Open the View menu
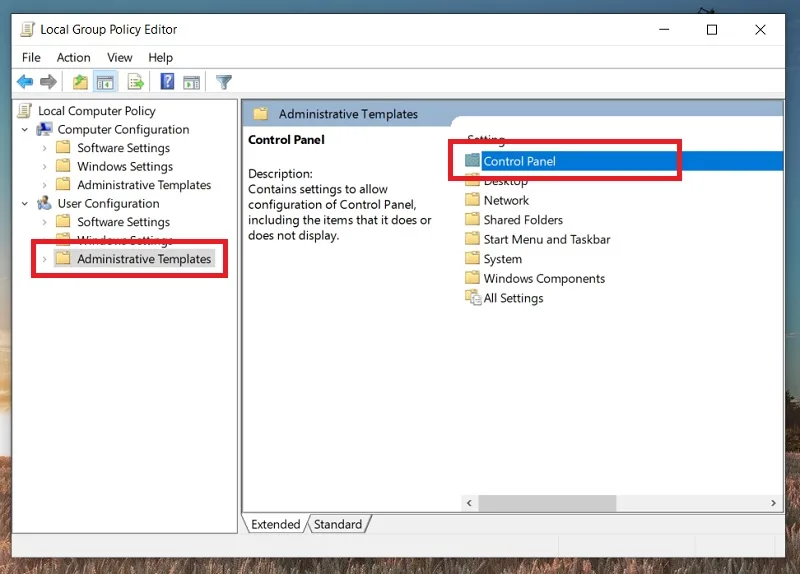 (119, 58)
